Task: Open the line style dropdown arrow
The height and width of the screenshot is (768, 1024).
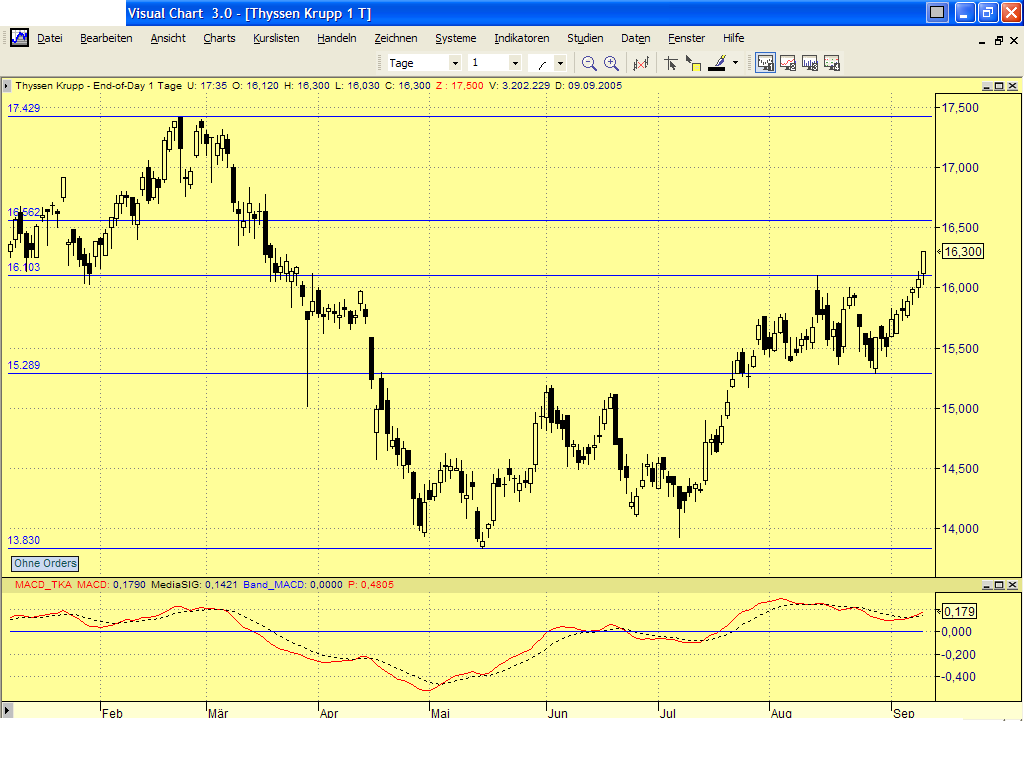Action: tap(562, 62)
